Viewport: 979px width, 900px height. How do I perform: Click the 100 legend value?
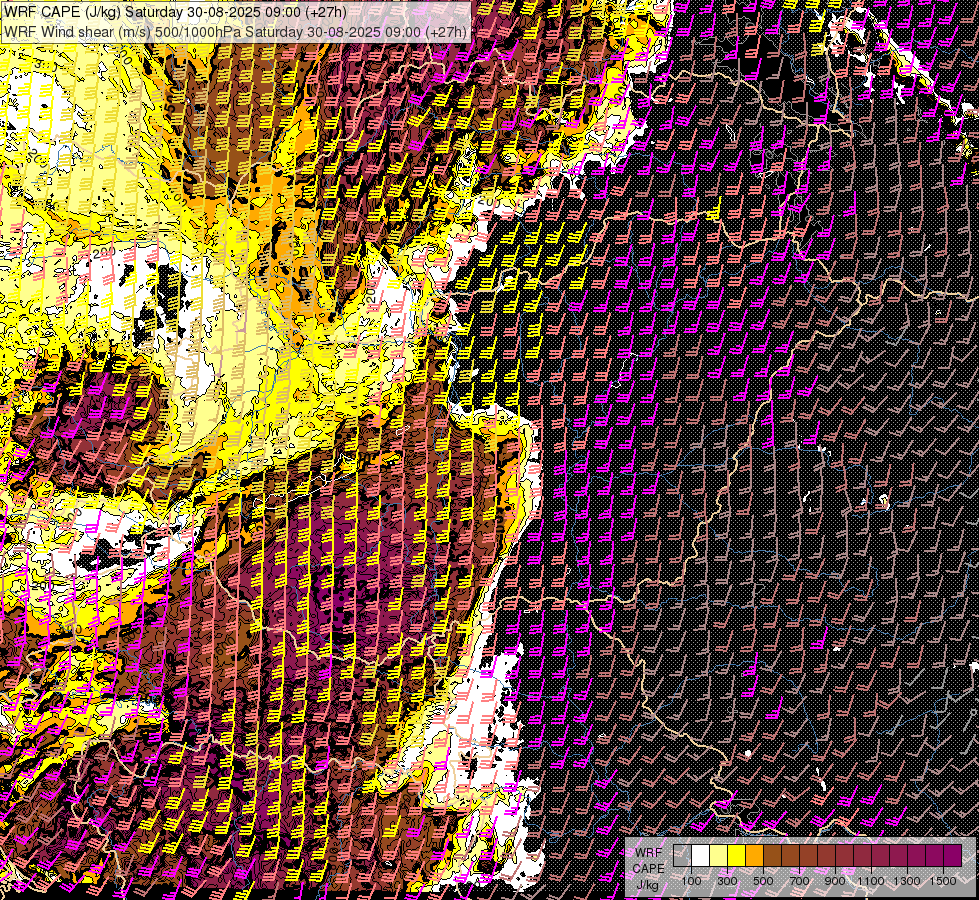point(691,881)
